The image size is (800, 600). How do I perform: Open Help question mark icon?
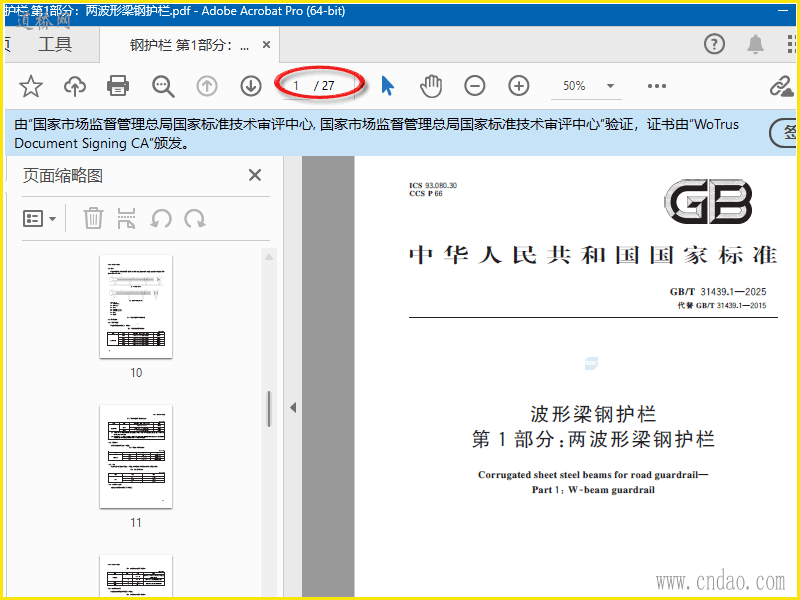pyautogui.click(x=714, y=44)
